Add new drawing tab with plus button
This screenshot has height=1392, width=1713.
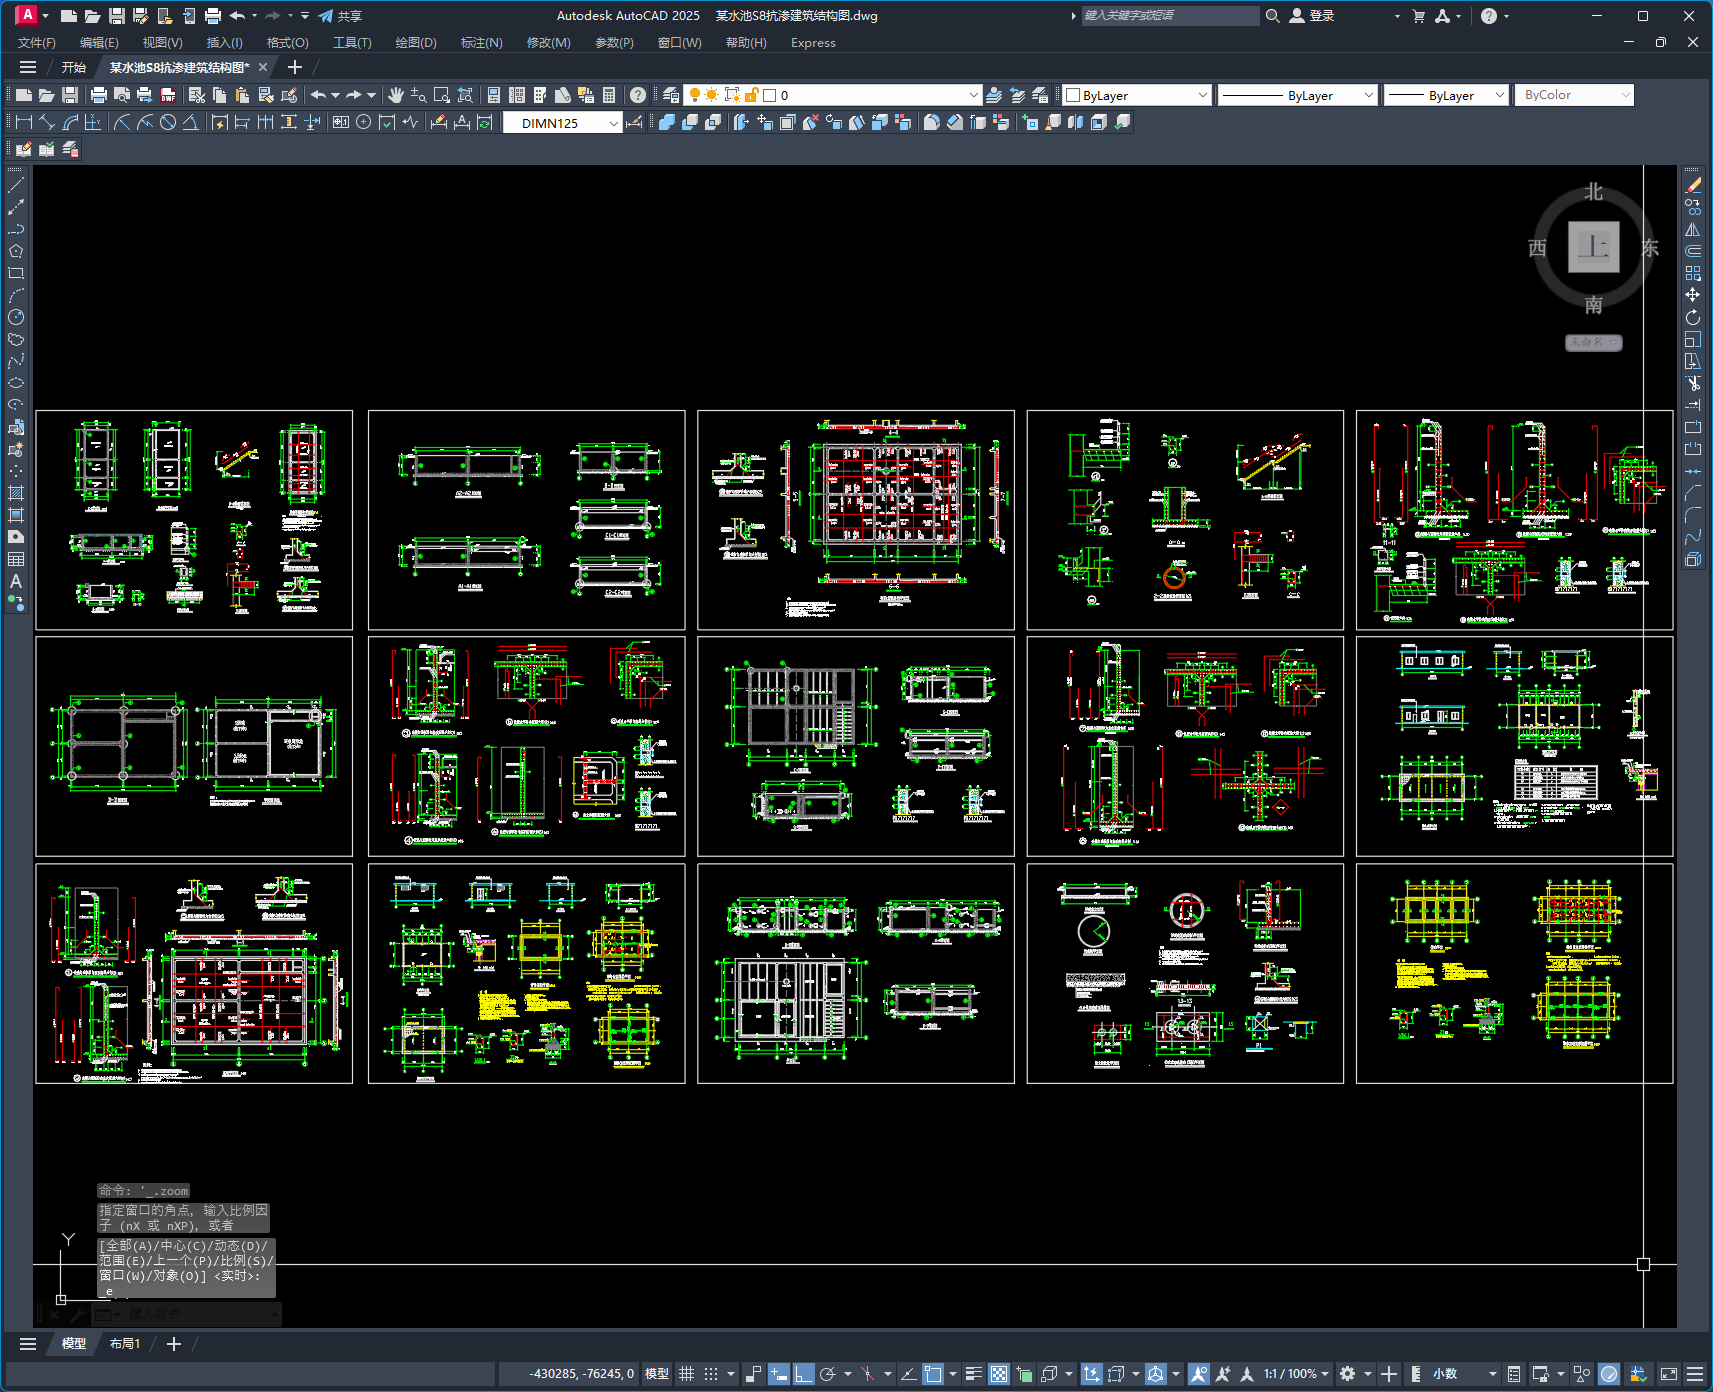point(295,68)
